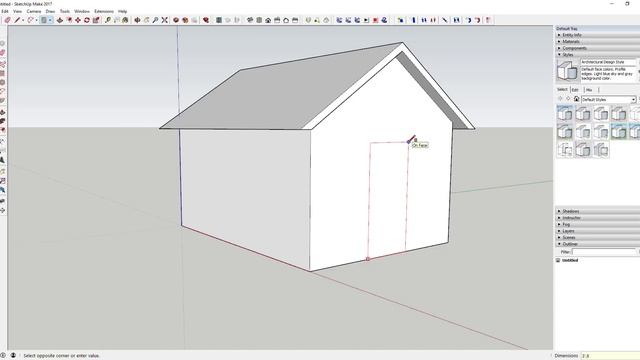Open the Extensions menu
The height and width of the screenshot is (360, 640).
[x=104, y=11]
